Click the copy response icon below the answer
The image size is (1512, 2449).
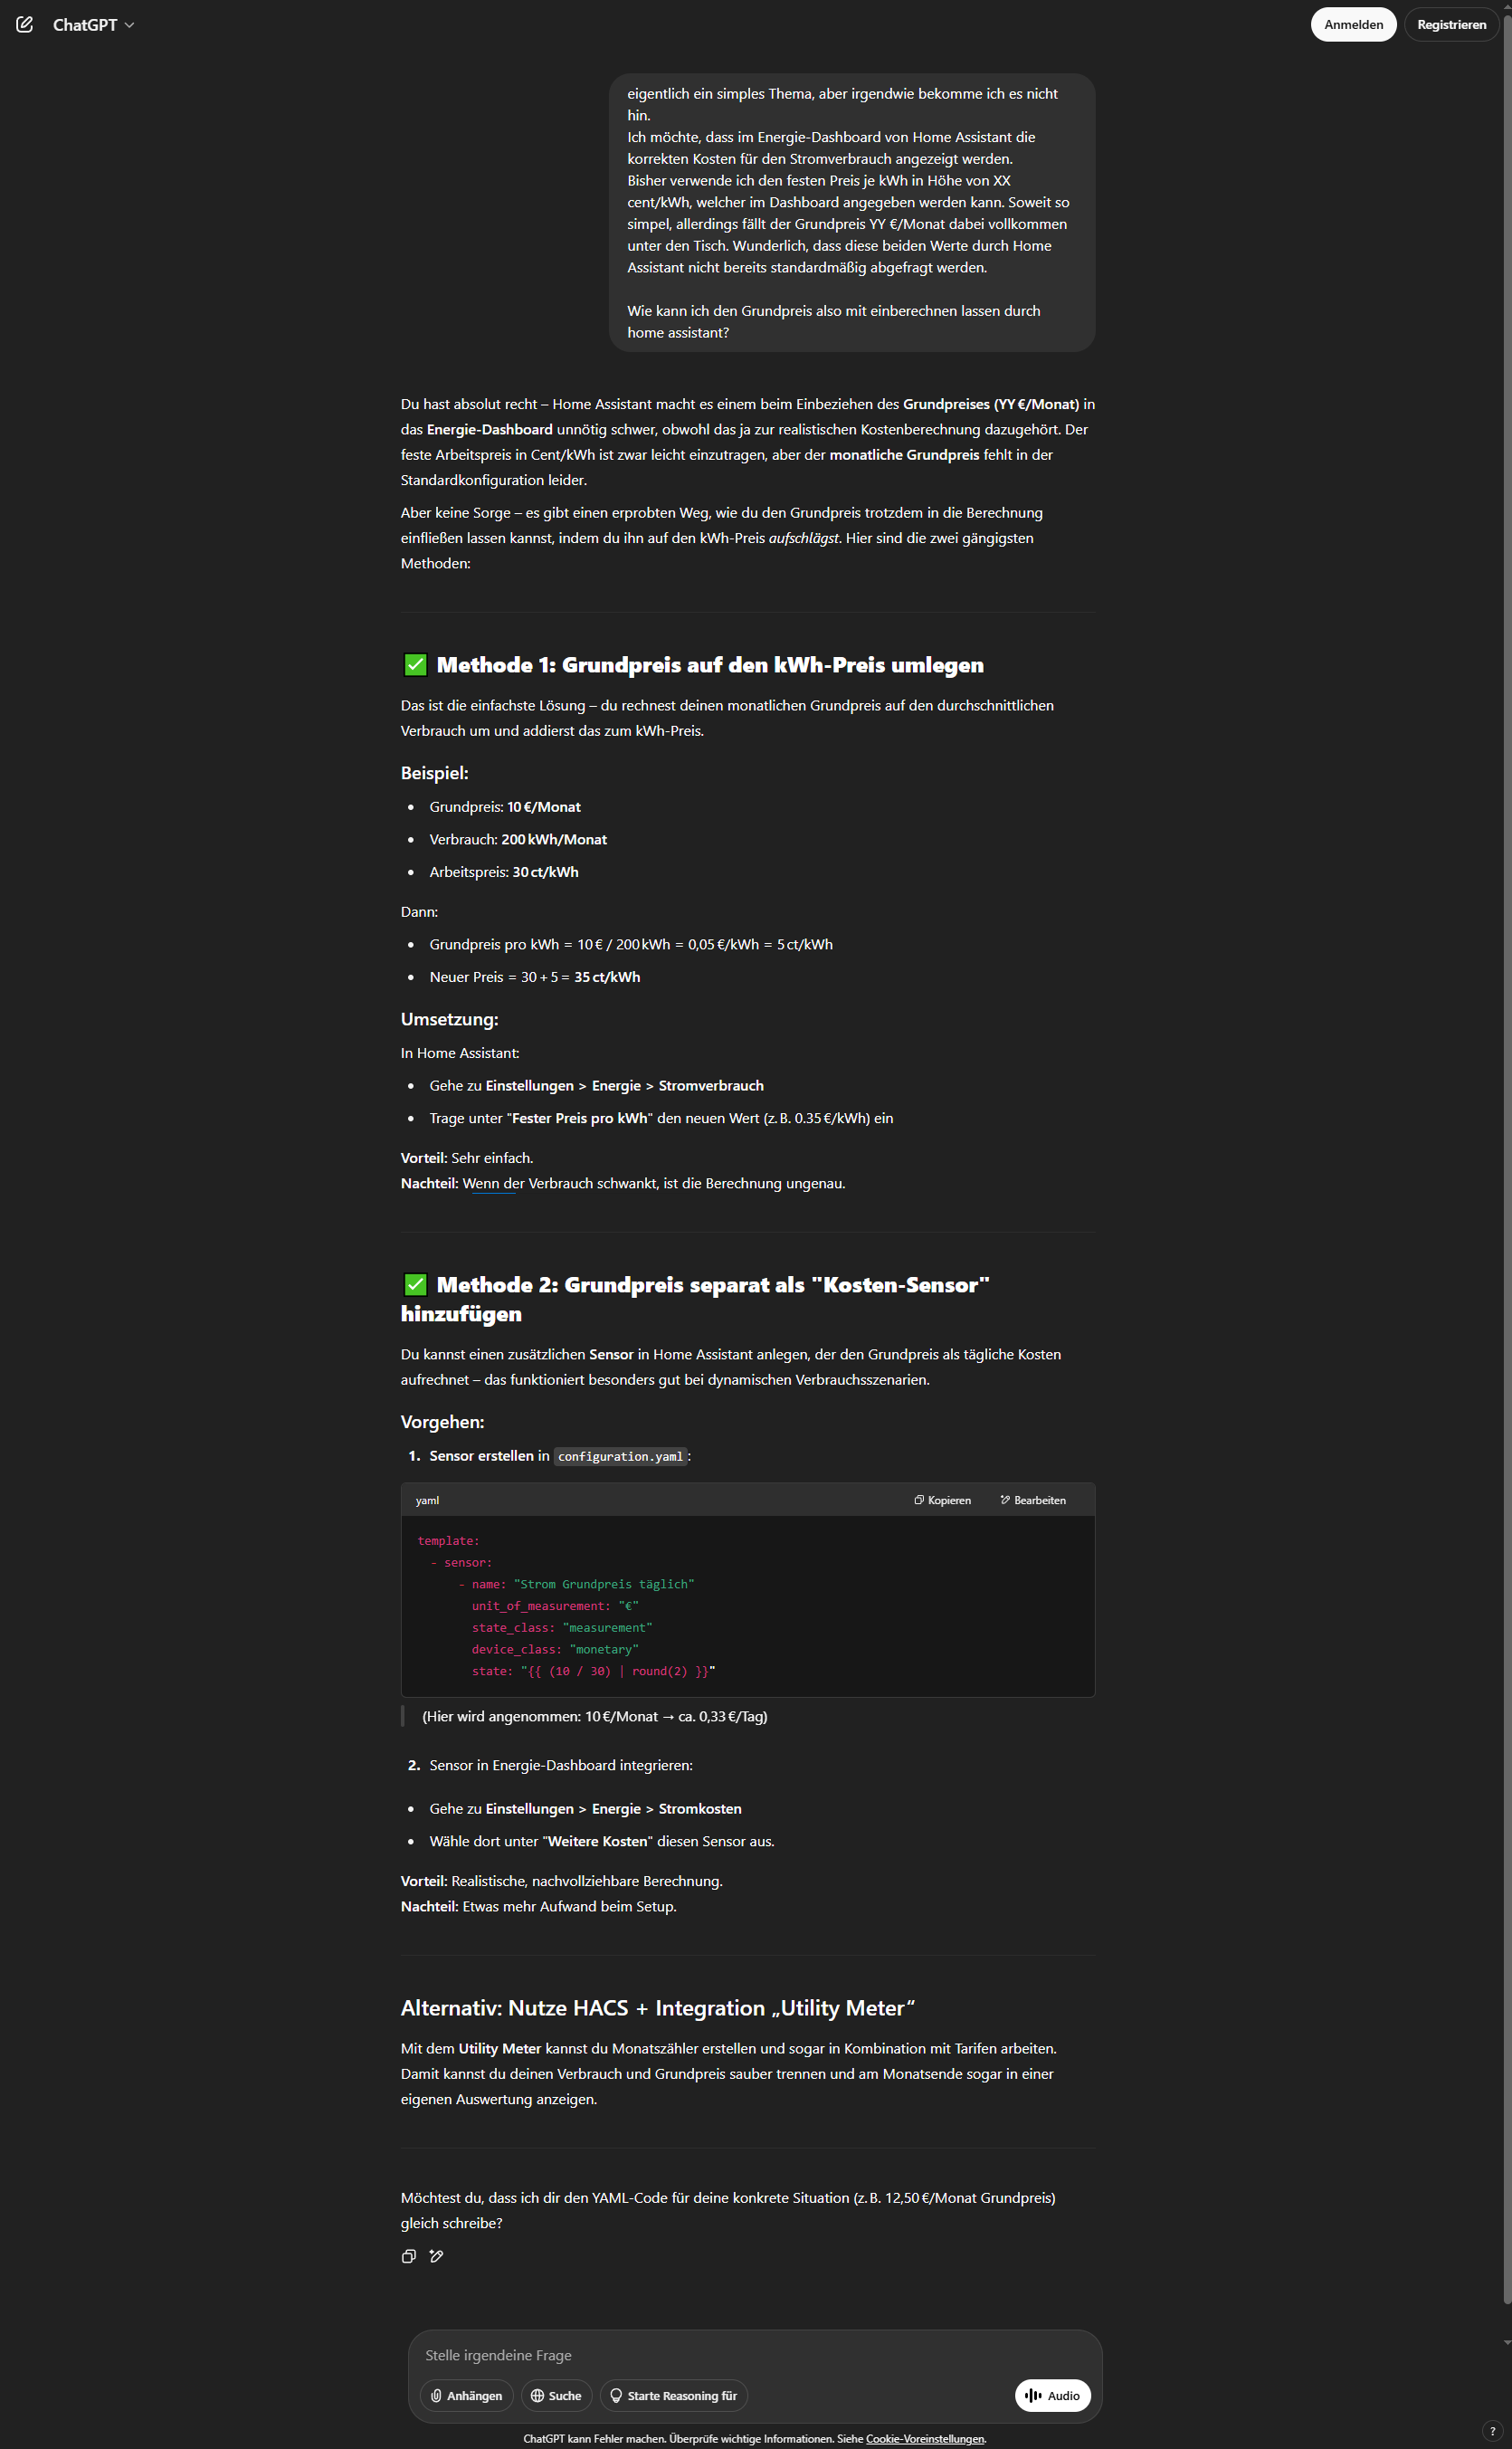point(409,2256)
